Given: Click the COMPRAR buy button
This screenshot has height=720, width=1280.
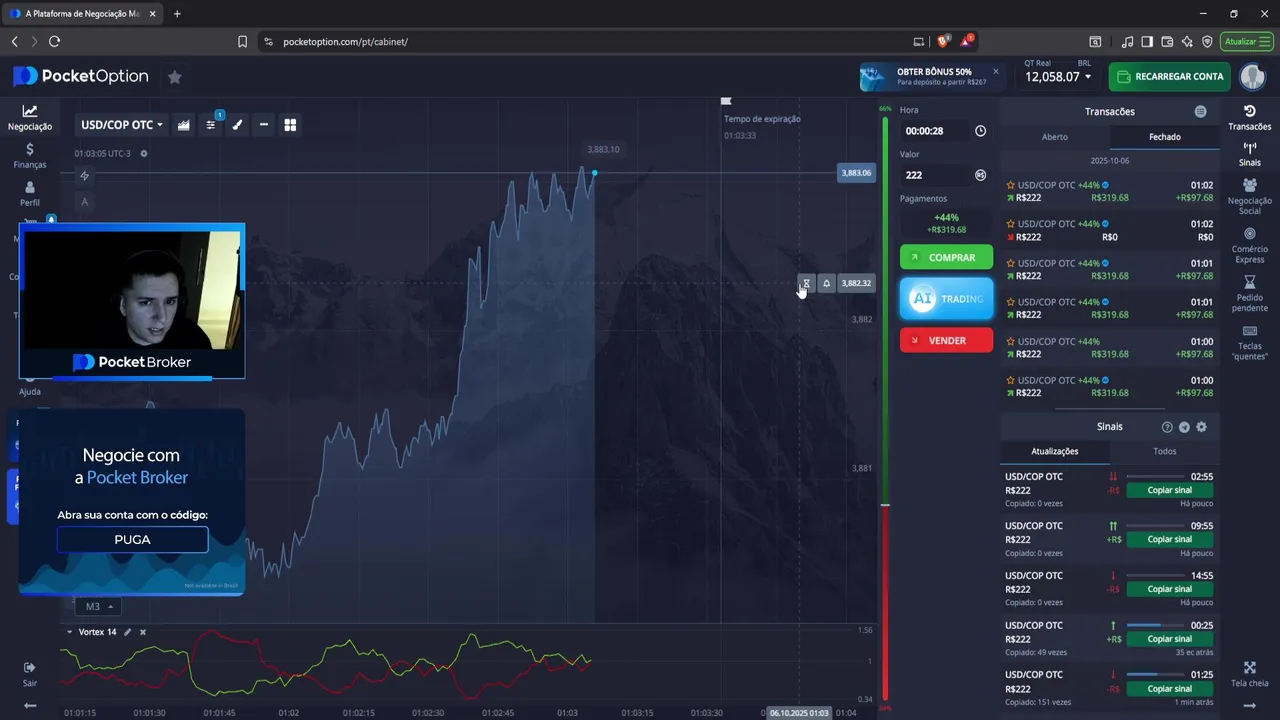Looking at the screenshot, I should tap(946, 258).
